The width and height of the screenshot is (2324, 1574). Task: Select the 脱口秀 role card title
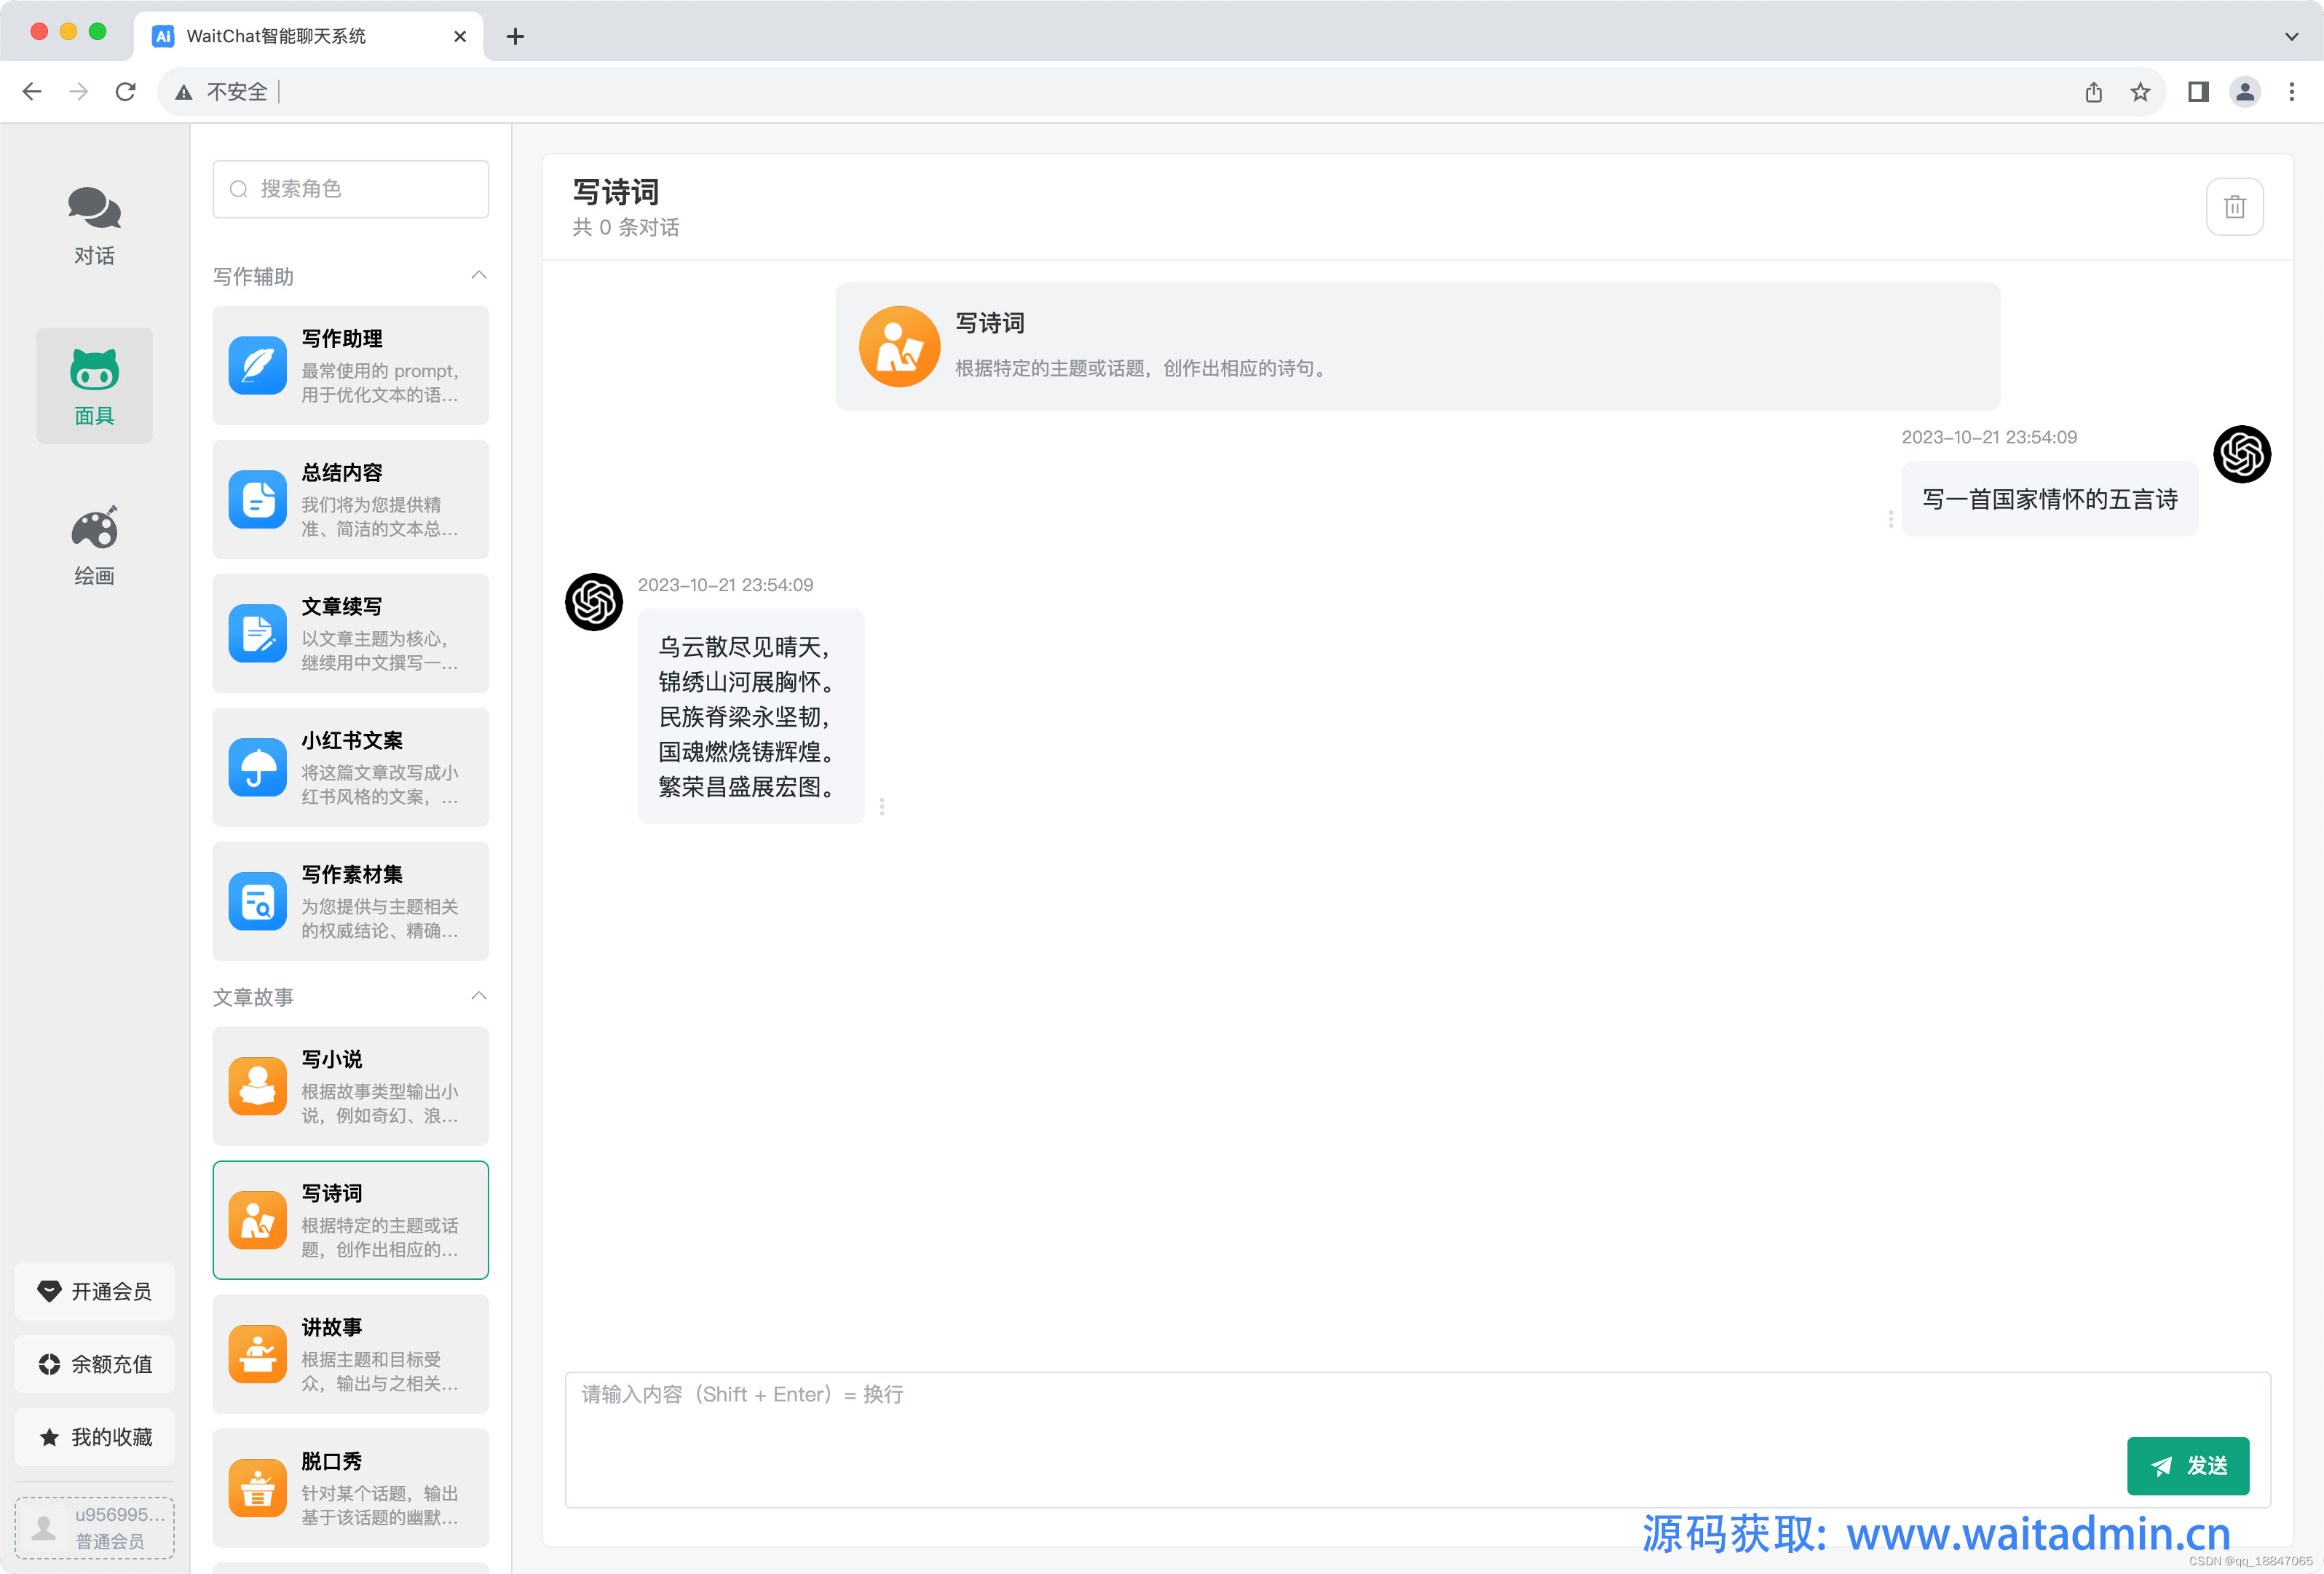point(332,1462)
